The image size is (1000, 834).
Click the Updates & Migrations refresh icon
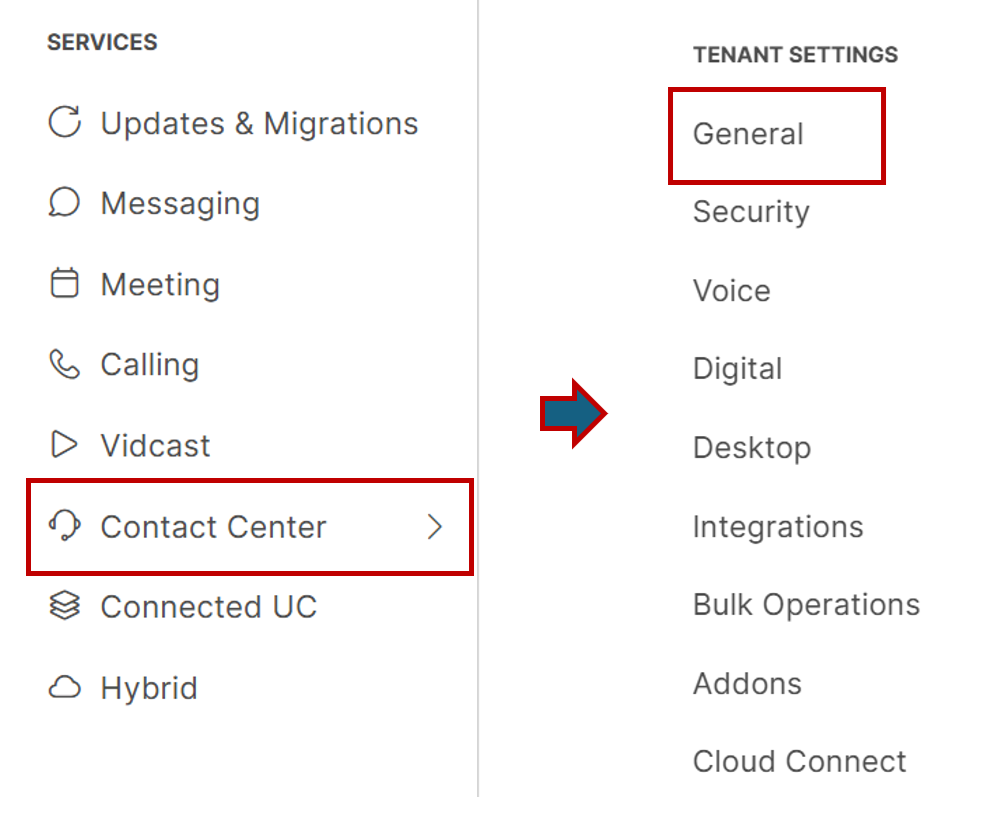click(x=65, y=123)
